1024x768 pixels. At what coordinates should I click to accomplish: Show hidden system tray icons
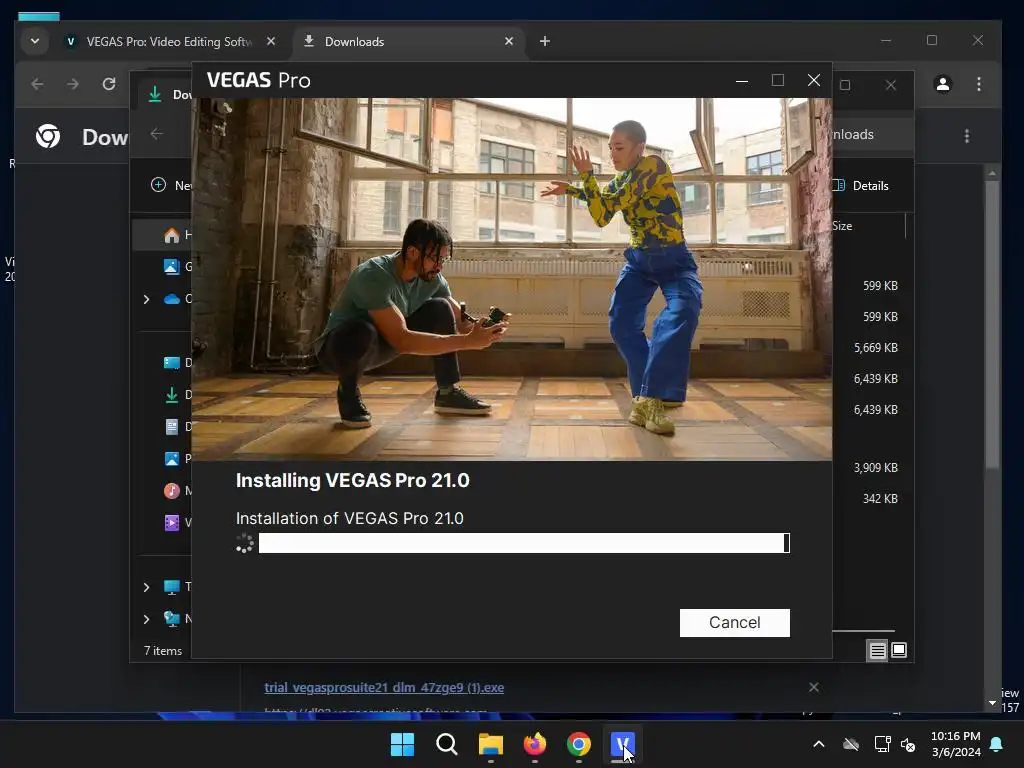818,744
